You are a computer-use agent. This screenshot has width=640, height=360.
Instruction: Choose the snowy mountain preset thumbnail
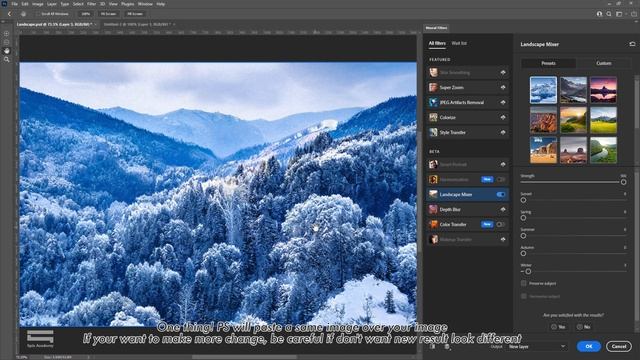coord(543,90)
